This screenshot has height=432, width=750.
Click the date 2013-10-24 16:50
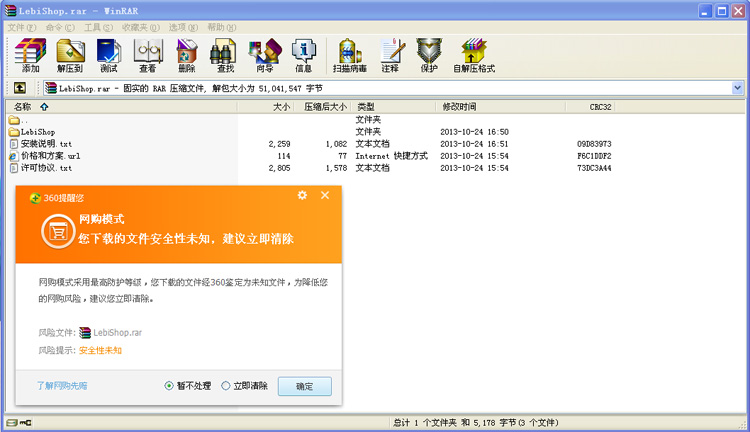[474, 132]
